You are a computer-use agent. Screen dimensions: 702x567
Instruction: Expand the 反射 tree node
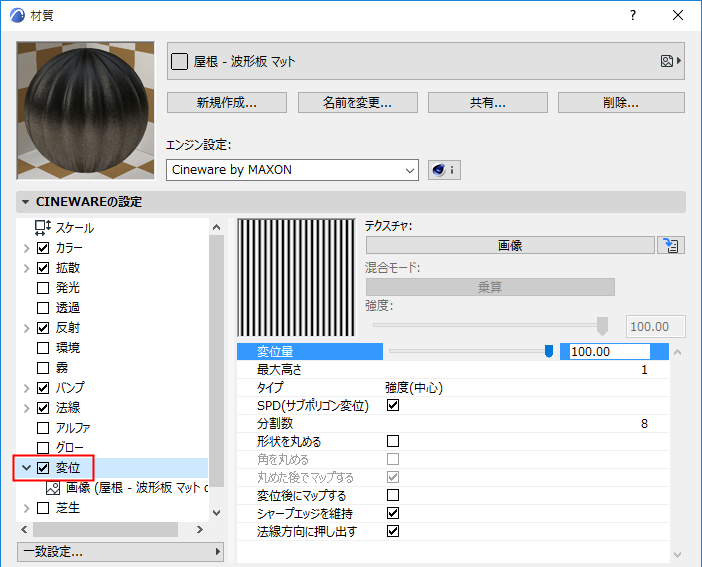coord(26,328)
